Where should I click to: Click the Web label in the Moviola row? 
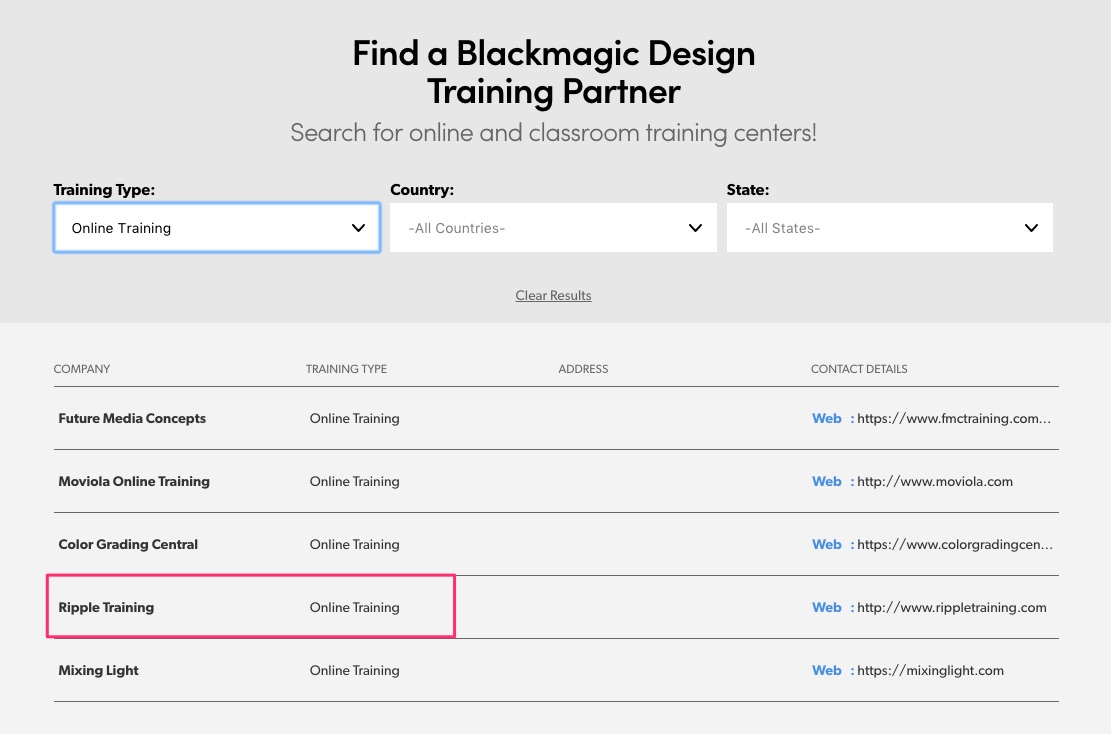point(827,482)
